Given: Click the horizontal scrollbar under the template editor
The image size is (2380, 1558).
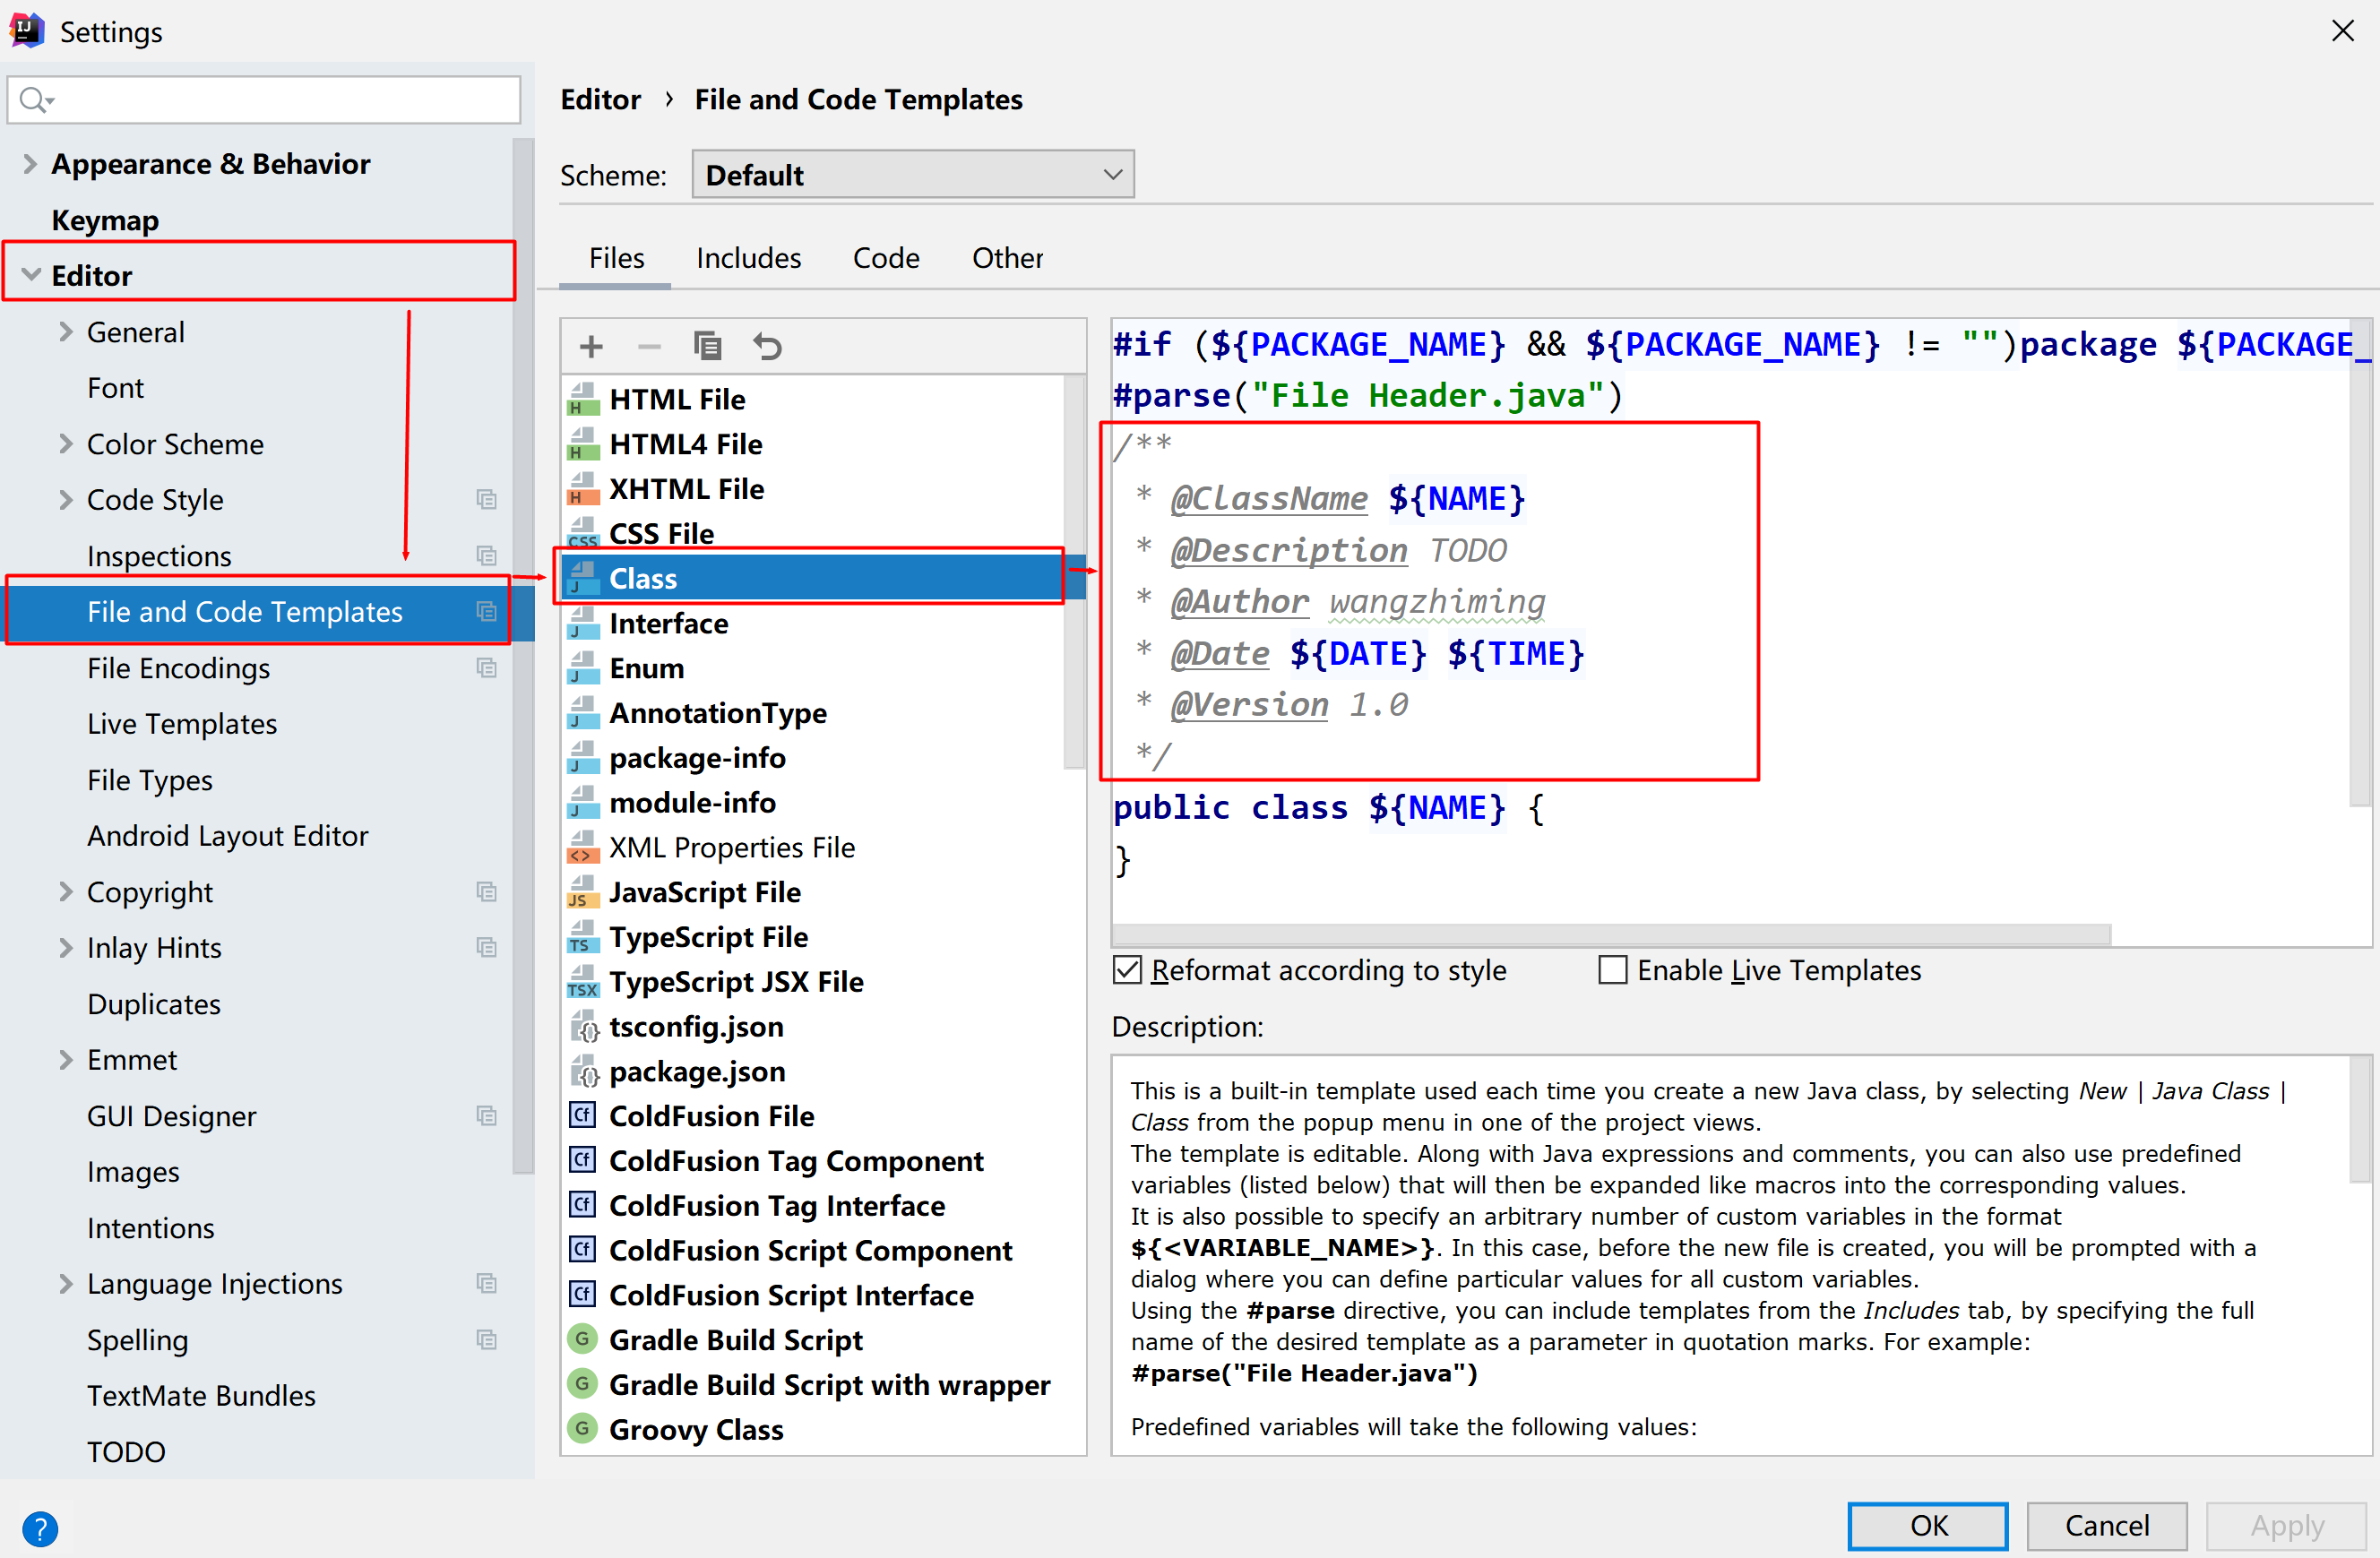Looking at the screenshot, I should [x=1610, y=934].
